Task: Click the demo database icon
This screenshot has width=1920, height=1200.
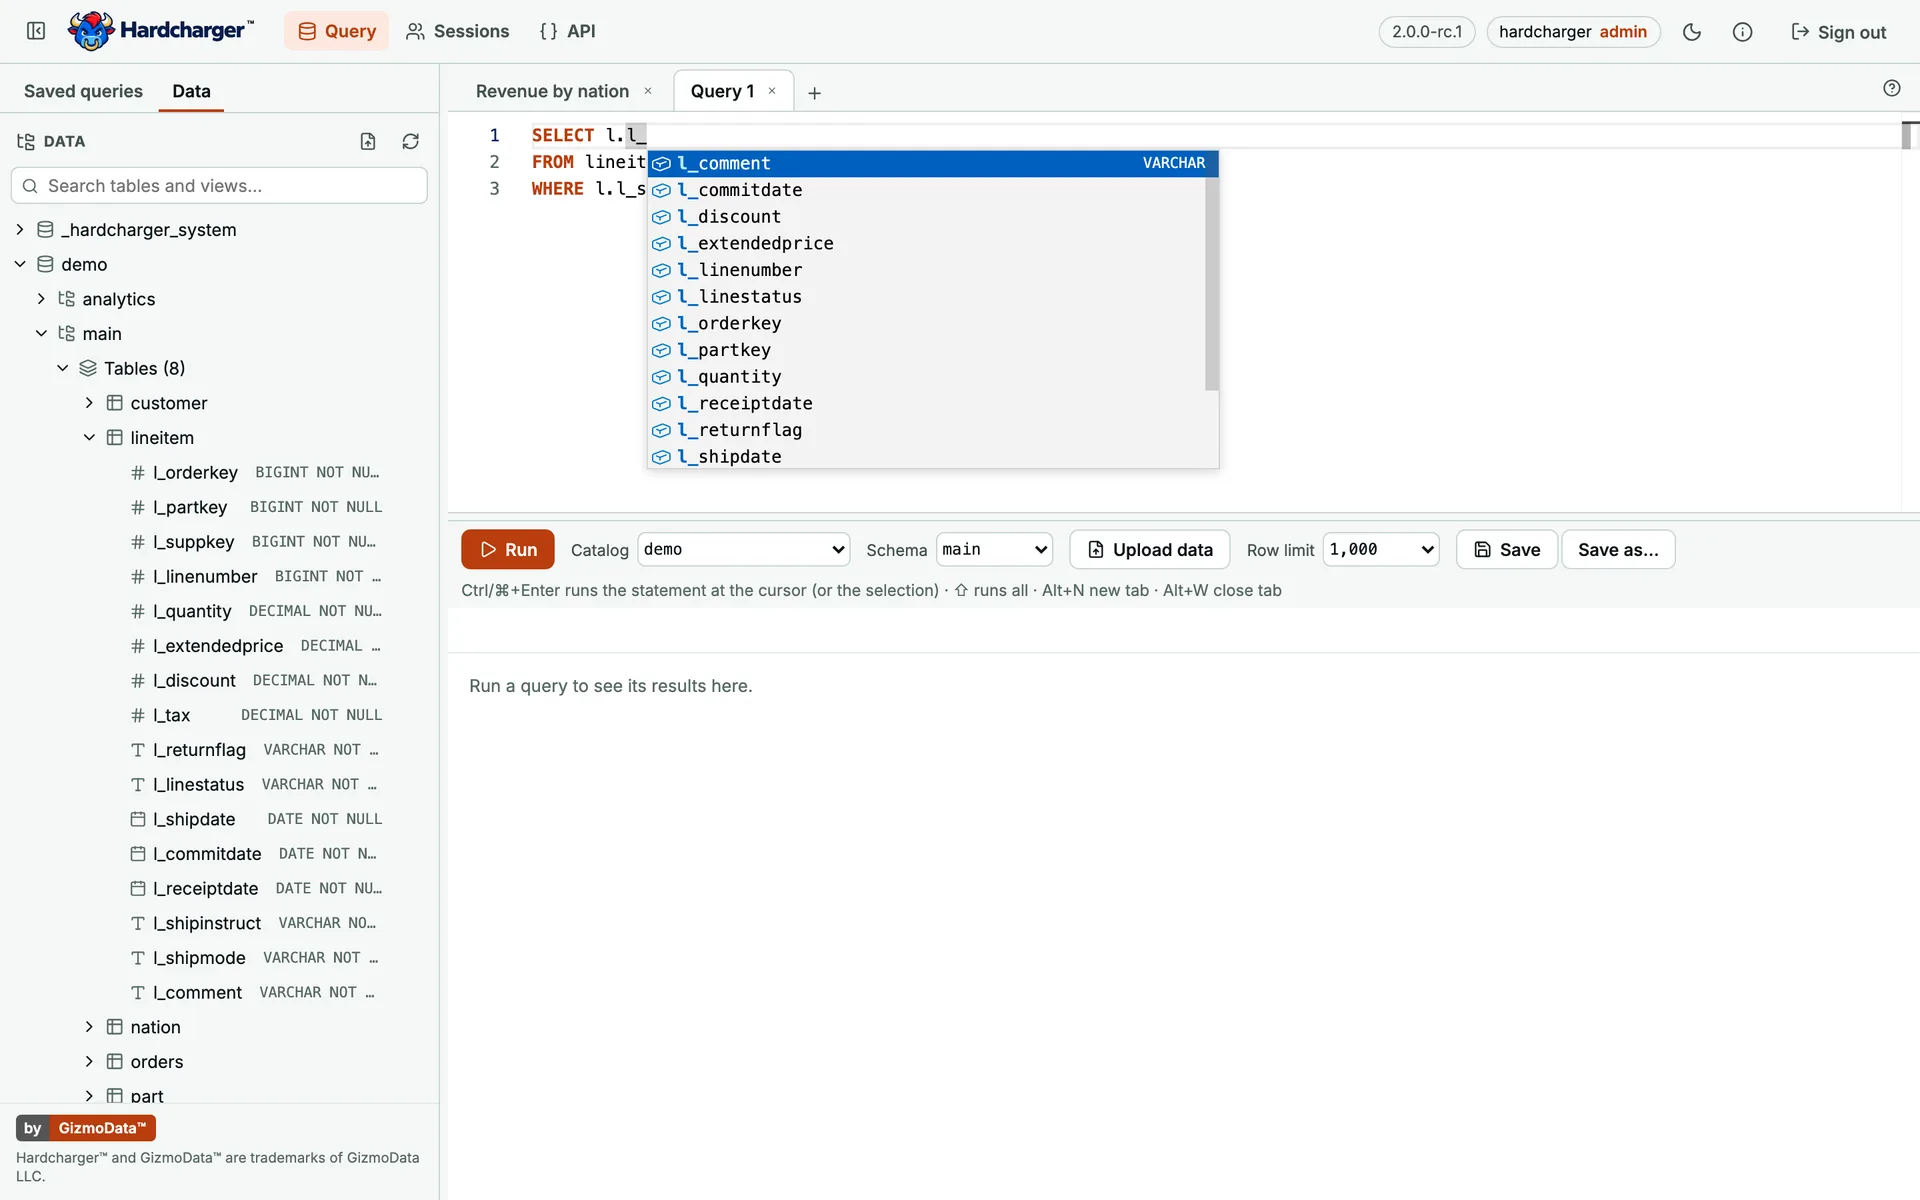Action: pyautogui.click(x=45, y=264)
